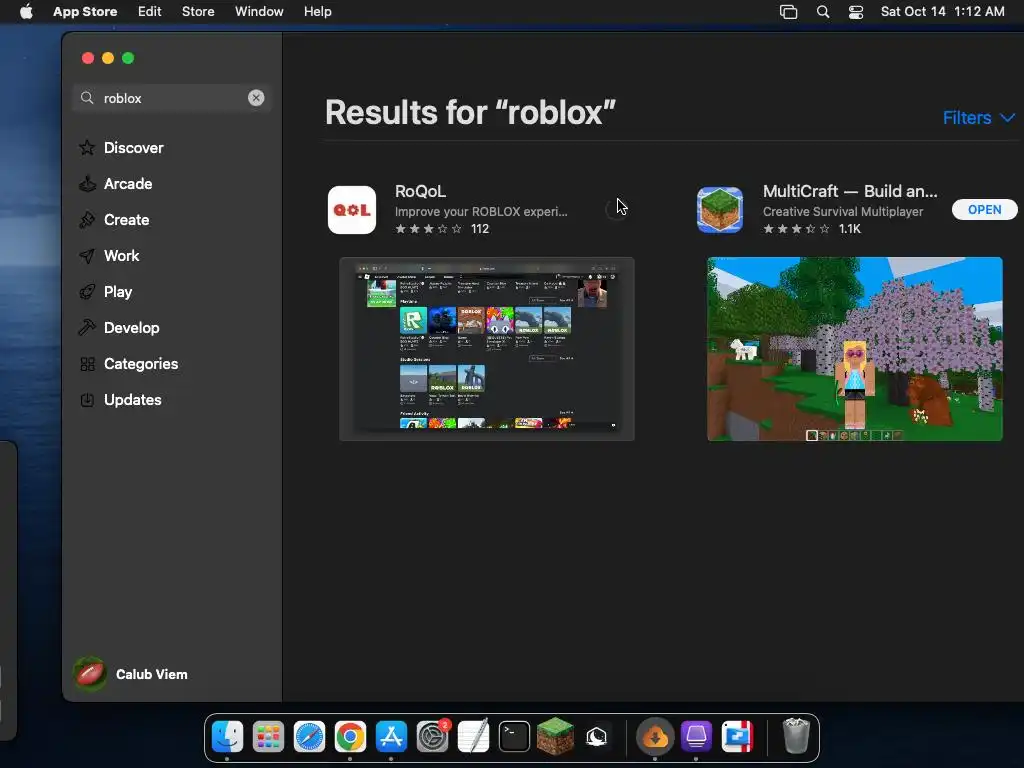
Task: Open the Edit menu
Action: (150, 12)
